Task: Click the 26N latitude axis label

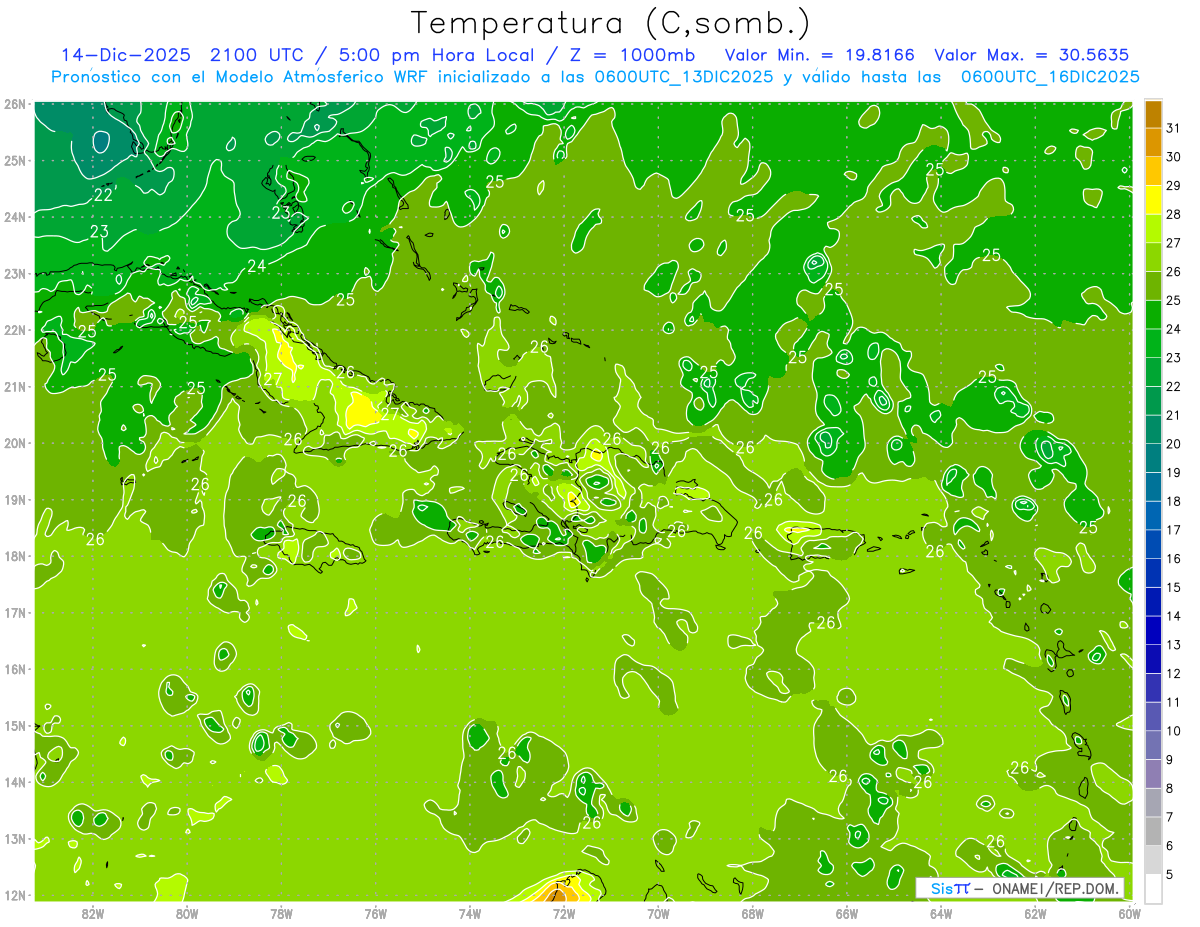Action: click(x=14, y=104)
